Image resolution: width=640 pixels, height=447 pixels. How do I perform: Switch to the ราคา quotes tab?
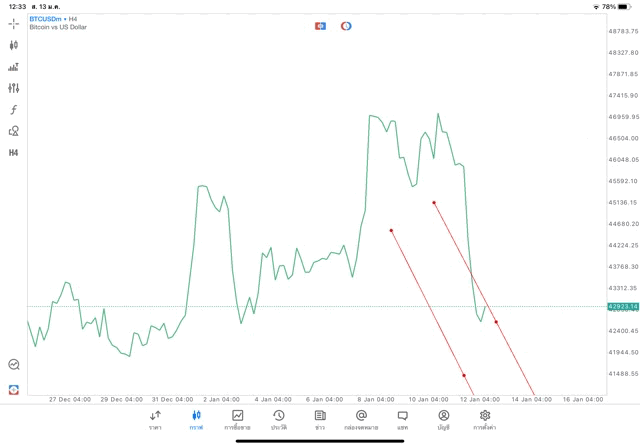coord(155,419)
